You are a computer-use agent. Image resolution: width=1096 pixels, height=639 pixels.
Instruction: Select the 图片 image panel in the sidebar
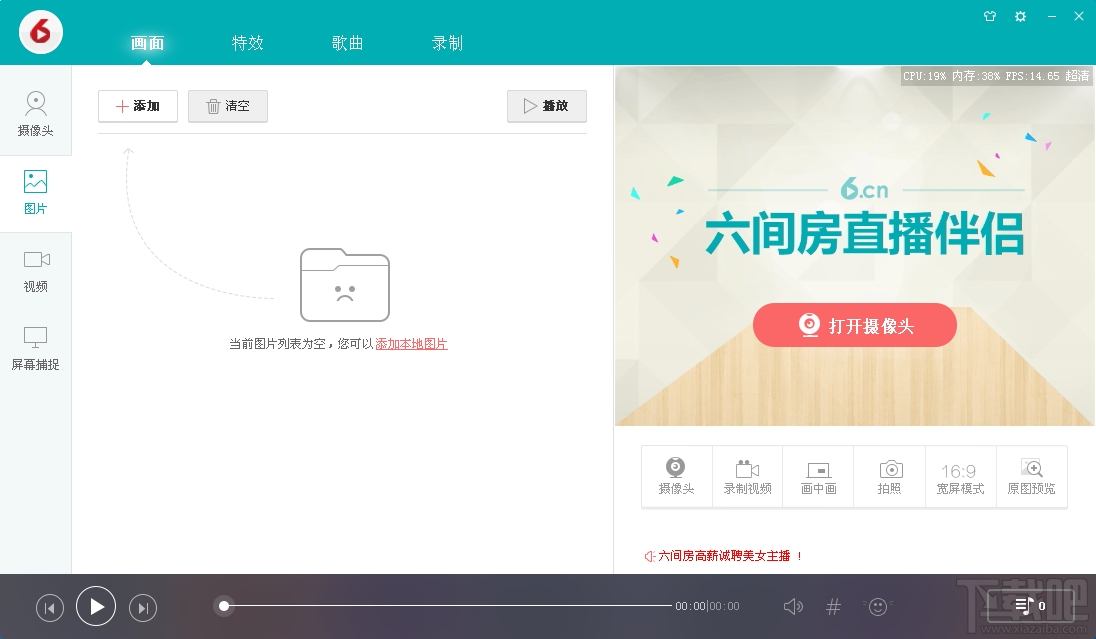pos(36,192)
